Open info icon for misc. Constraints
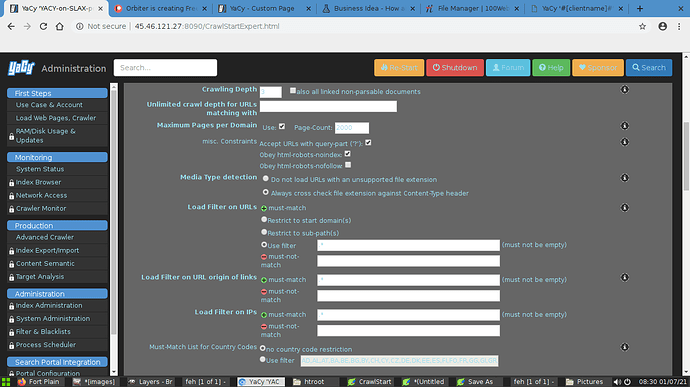 click(624, 142)
